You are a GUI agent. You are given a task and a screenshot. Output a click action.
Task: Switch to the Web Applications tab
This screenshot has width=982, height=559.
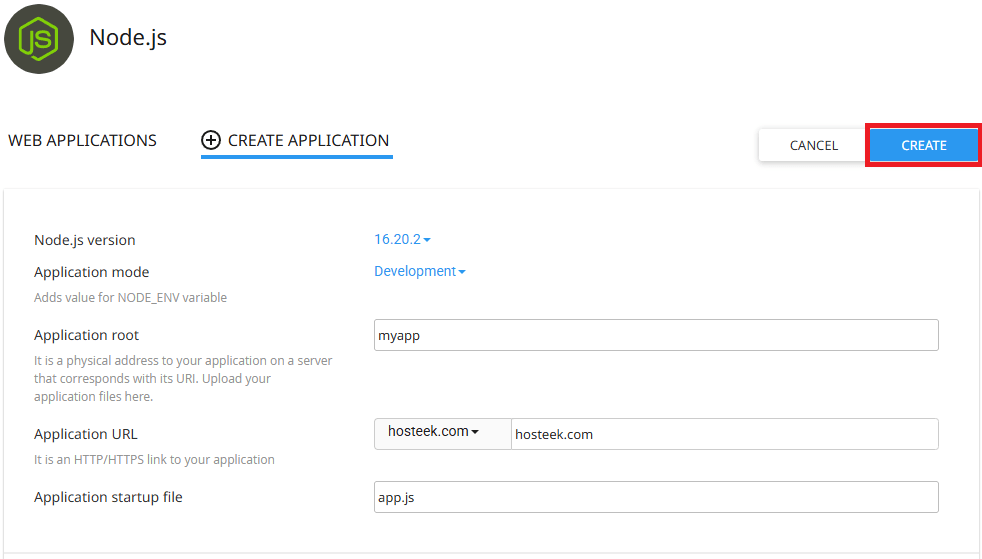[83, 140]
